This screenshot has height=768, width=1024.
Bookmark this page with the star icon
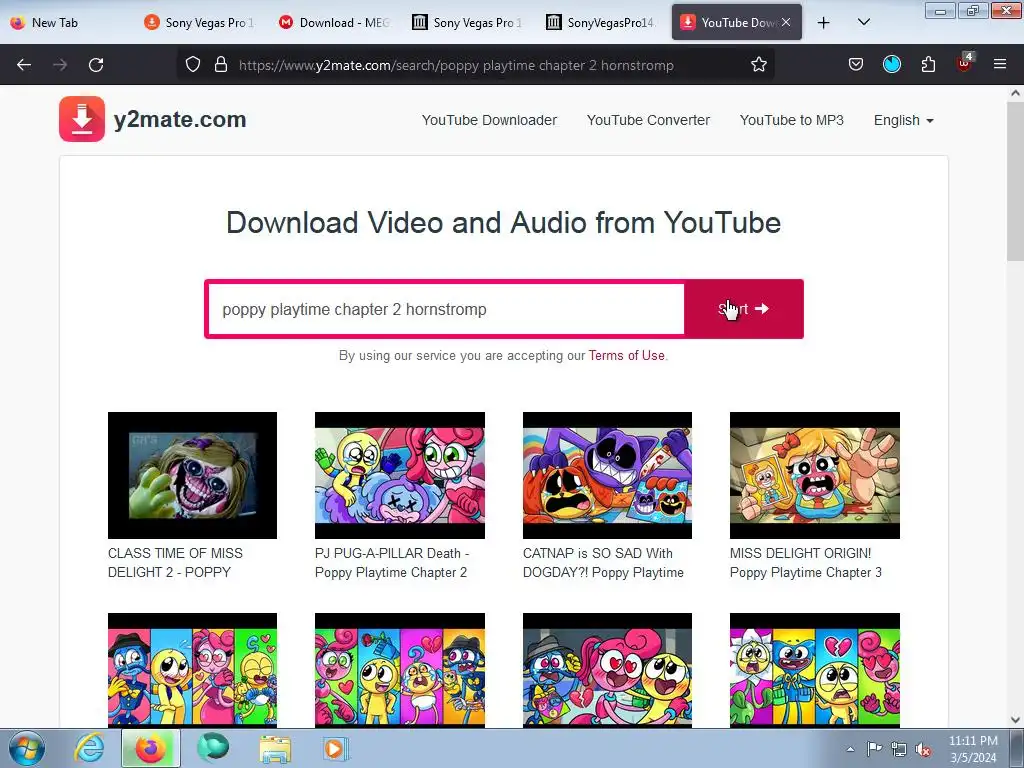coord(758,64)
